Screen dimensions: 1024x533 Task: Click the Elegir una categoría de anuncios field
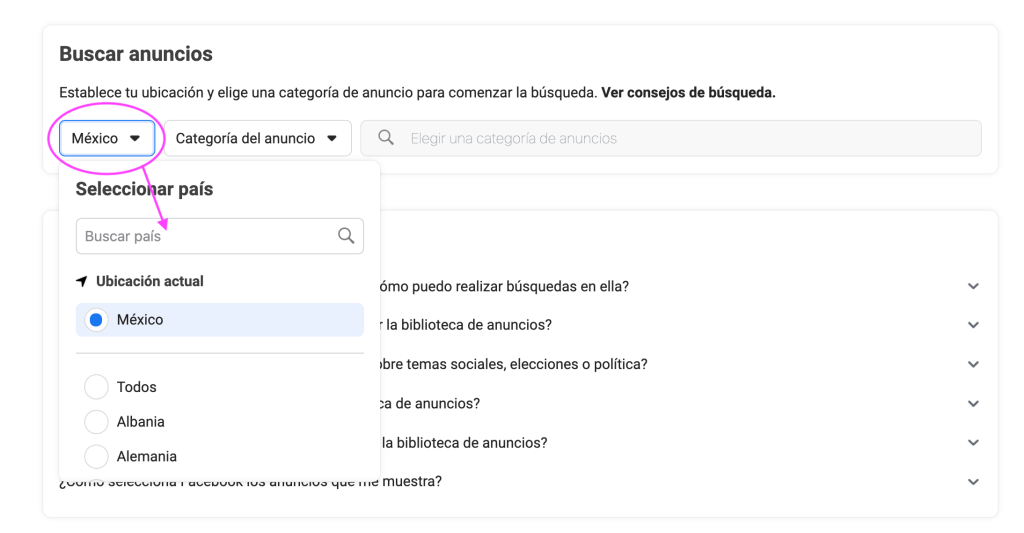pos(671,138)
